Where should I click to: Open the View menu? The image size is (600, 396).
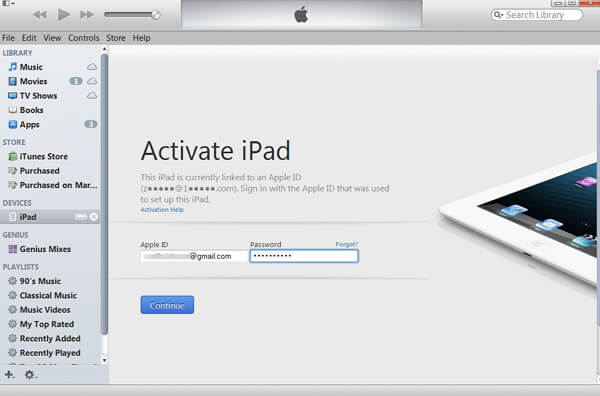point(52,38)
